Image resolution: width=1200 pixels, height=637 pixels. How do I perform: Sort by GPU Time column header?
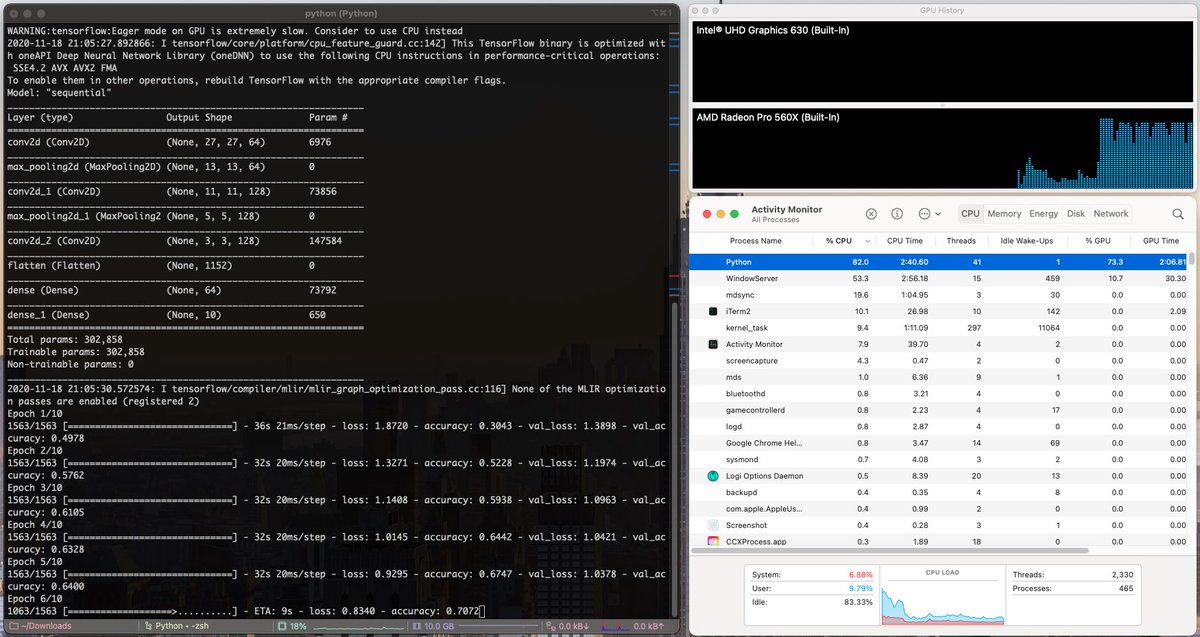click(1160, 241)
